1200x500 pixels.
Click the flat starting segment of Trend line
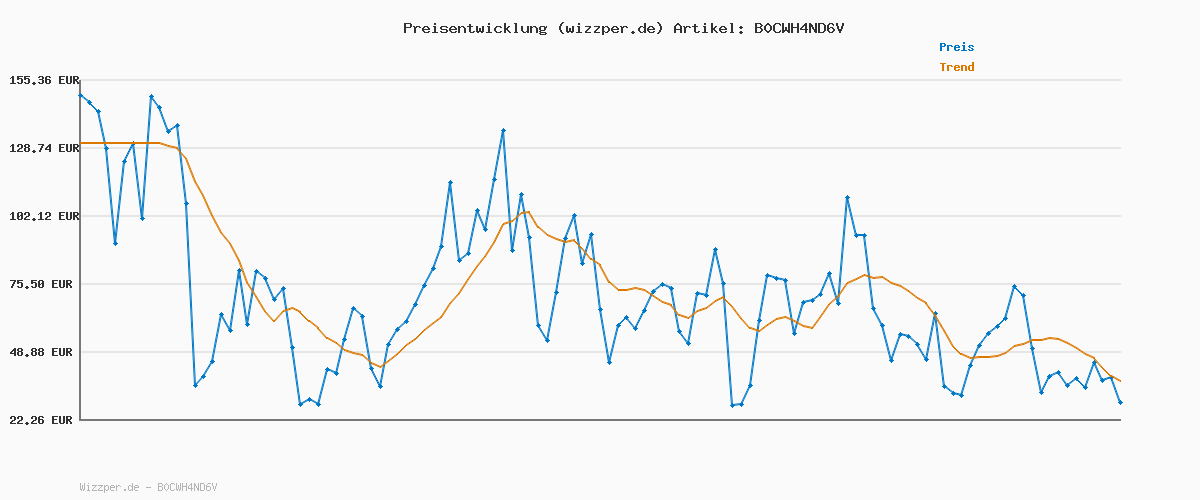[x=118, y=143]
